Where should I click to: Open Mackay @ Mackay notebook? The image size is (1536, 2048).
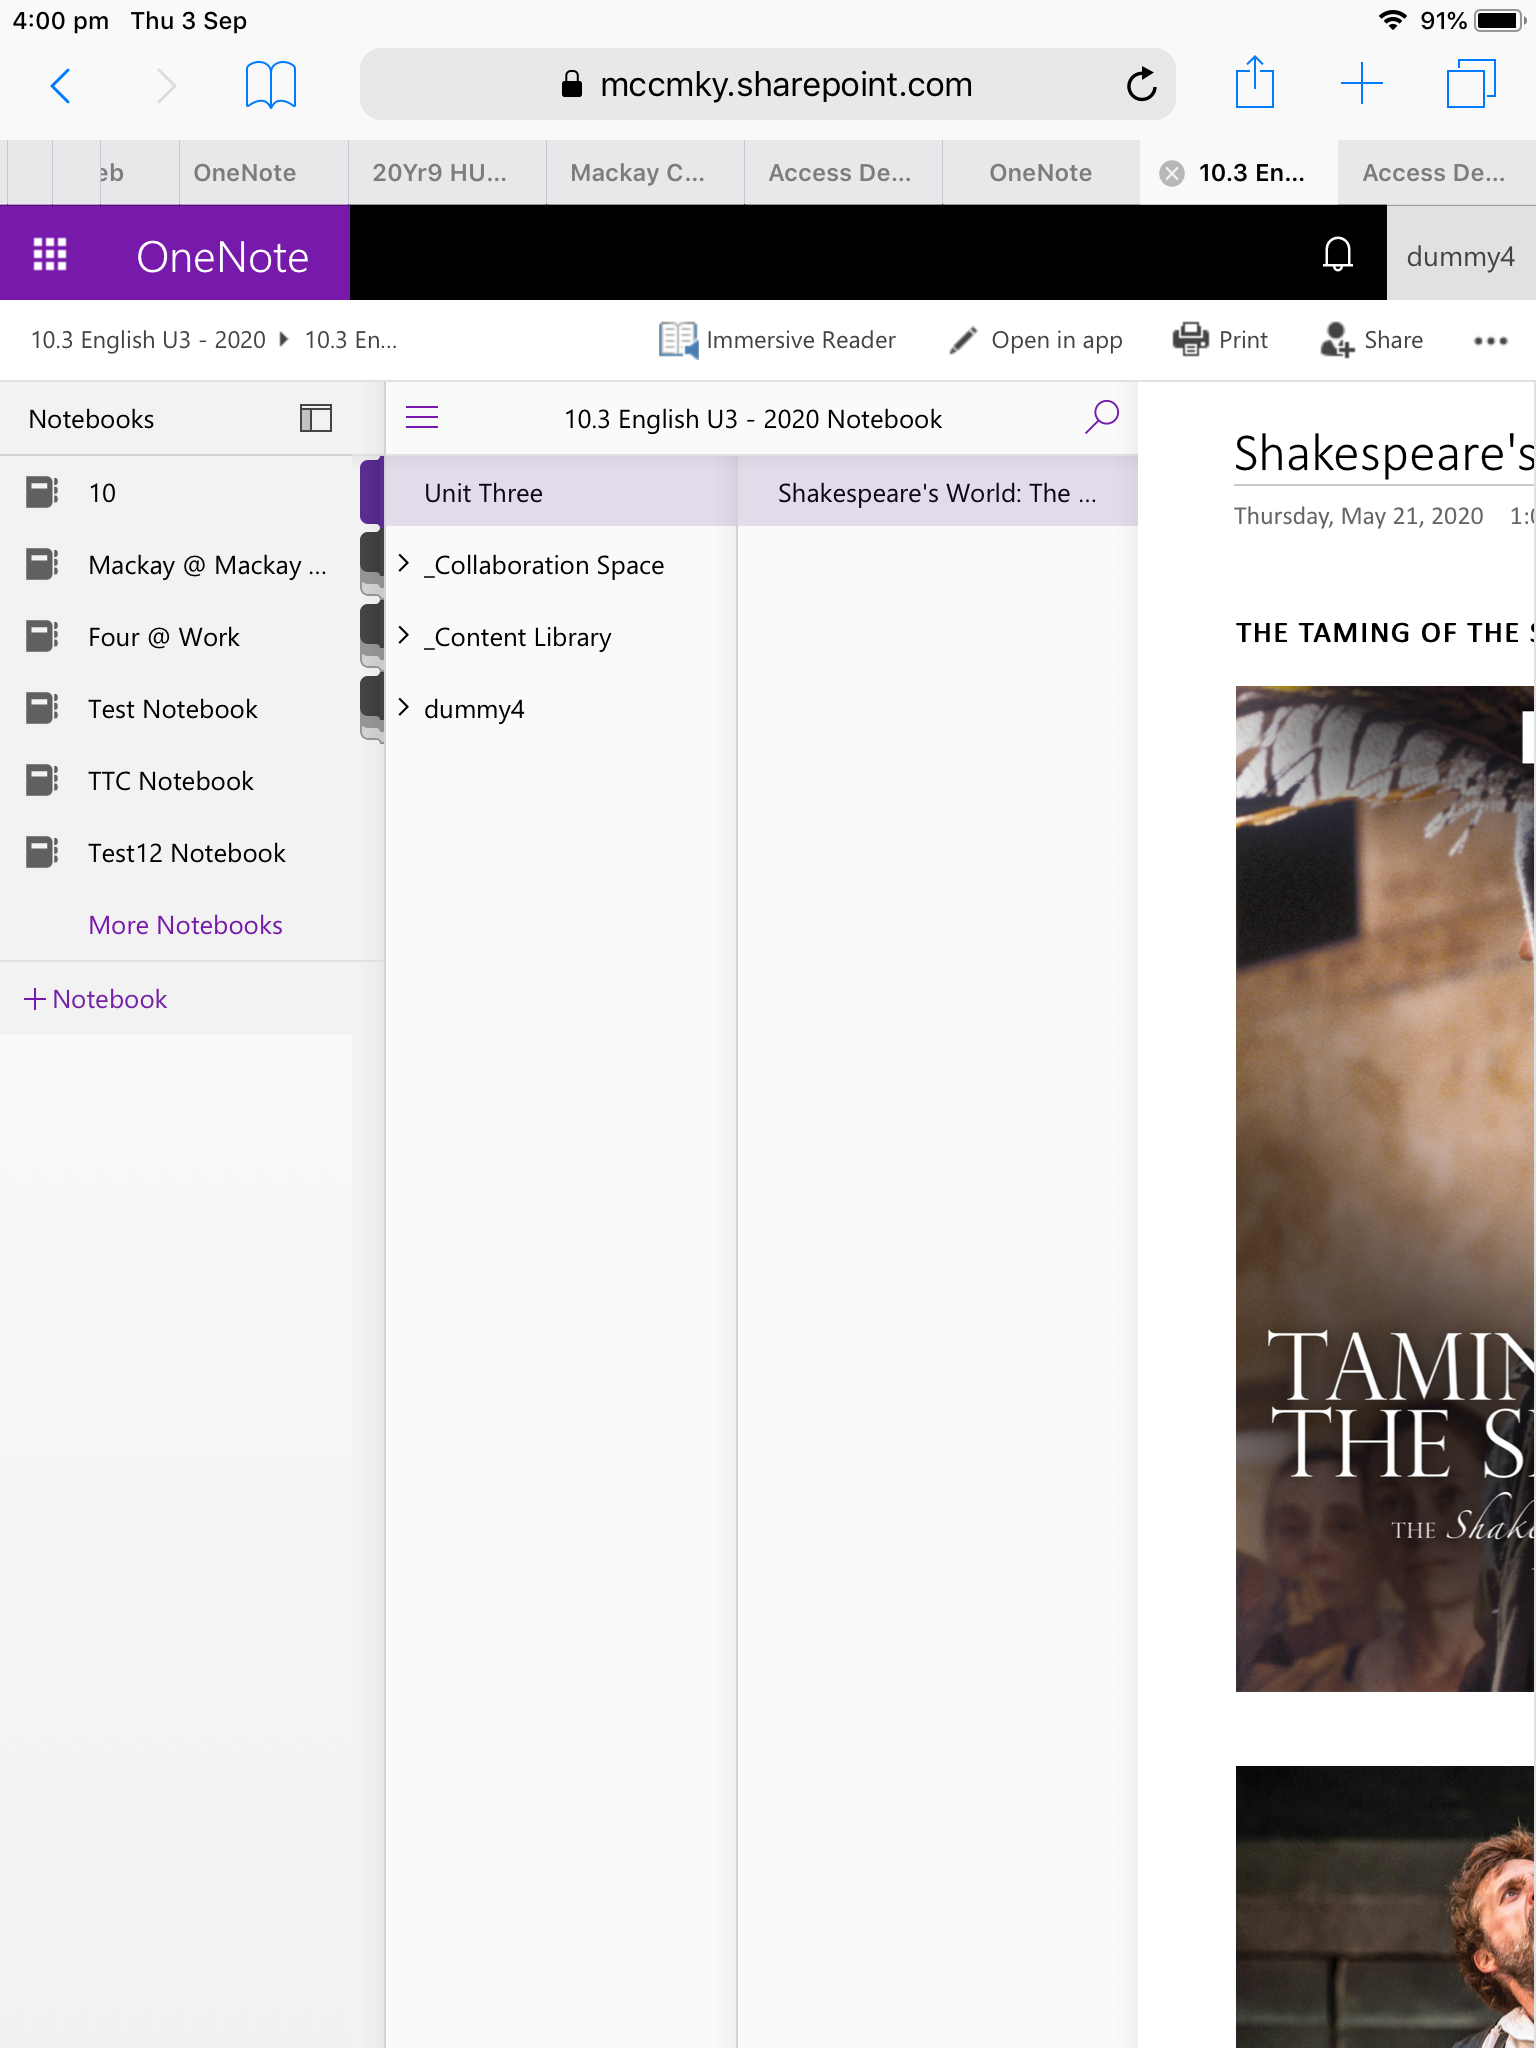tap(207, 565)
